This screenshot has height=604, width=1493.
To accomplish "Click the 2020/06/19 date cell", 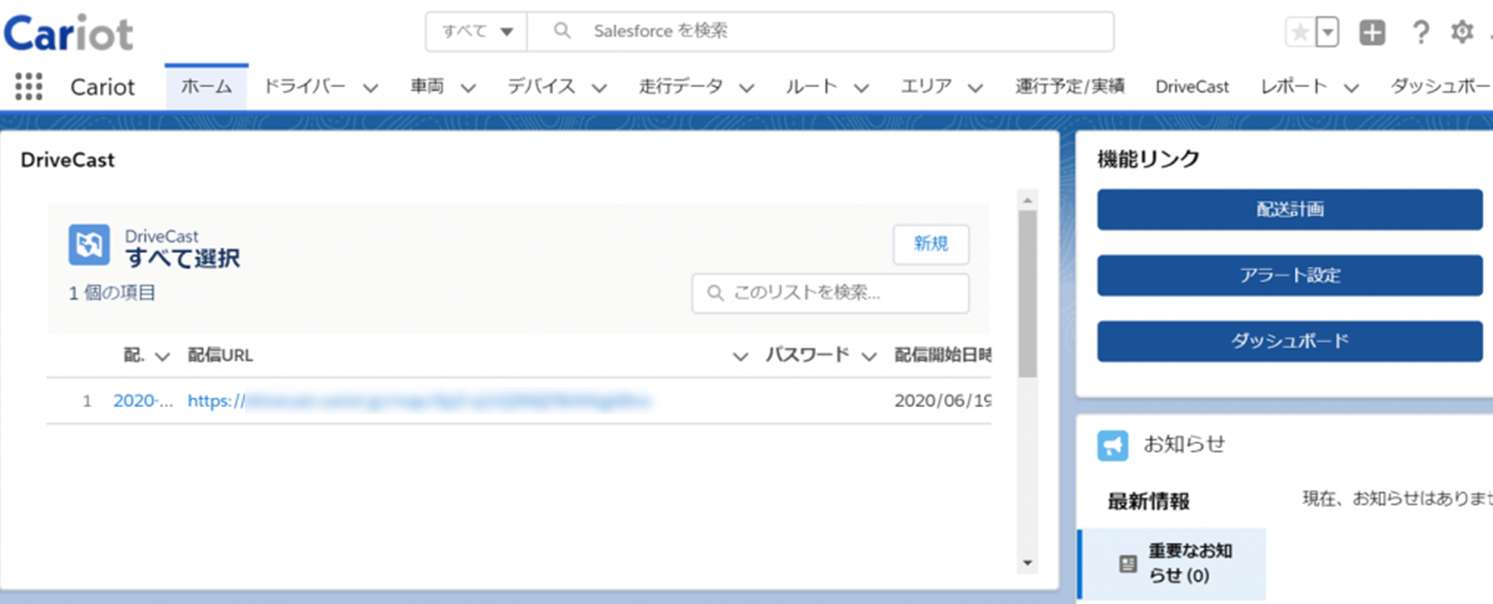I will point(943,401).
